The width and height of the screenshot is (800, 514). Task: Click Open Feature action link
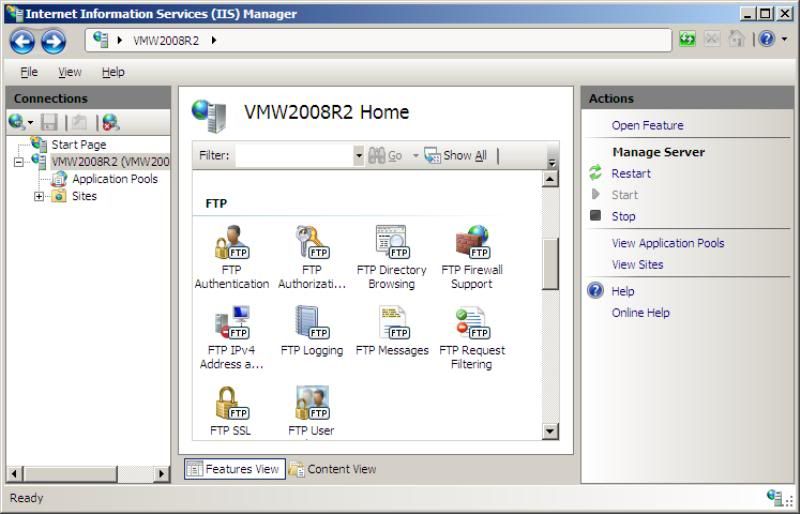click(x=647, y=125)
